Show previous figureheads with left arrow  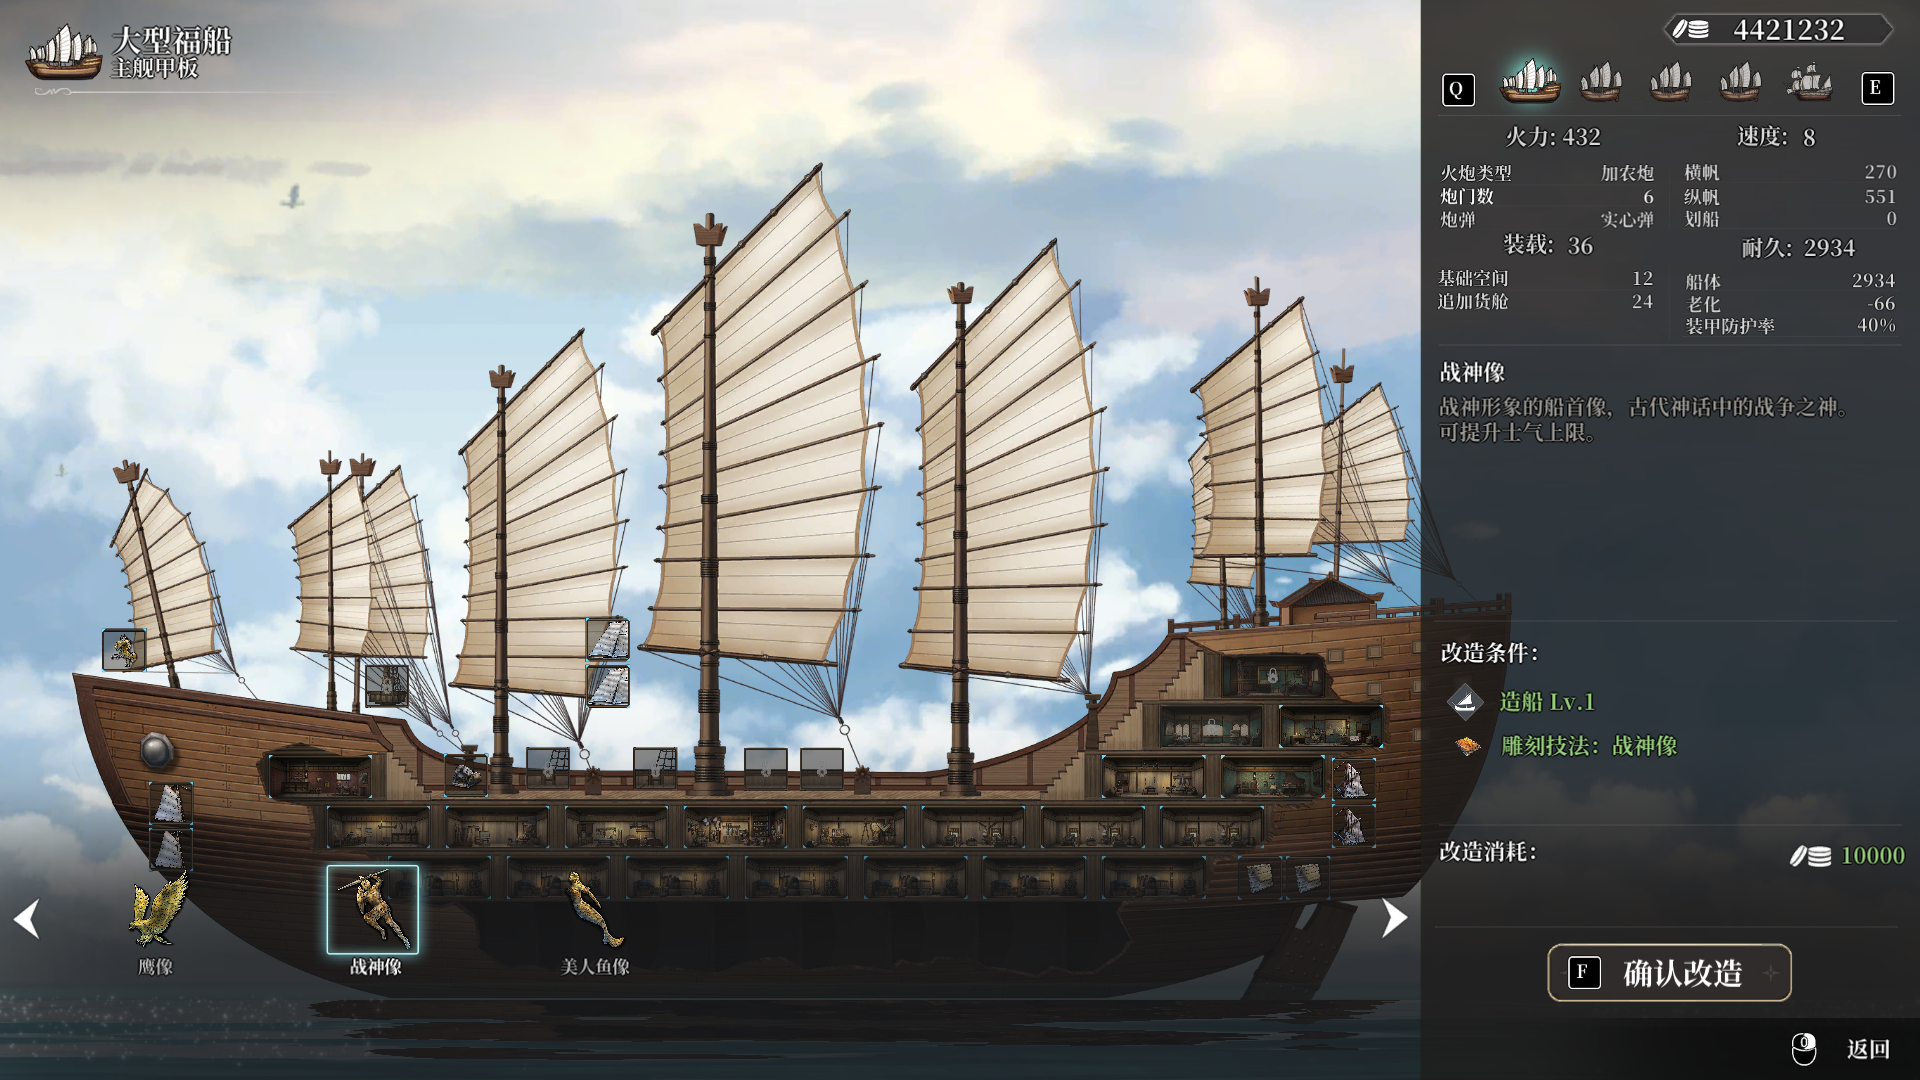(x=27, y=918)
